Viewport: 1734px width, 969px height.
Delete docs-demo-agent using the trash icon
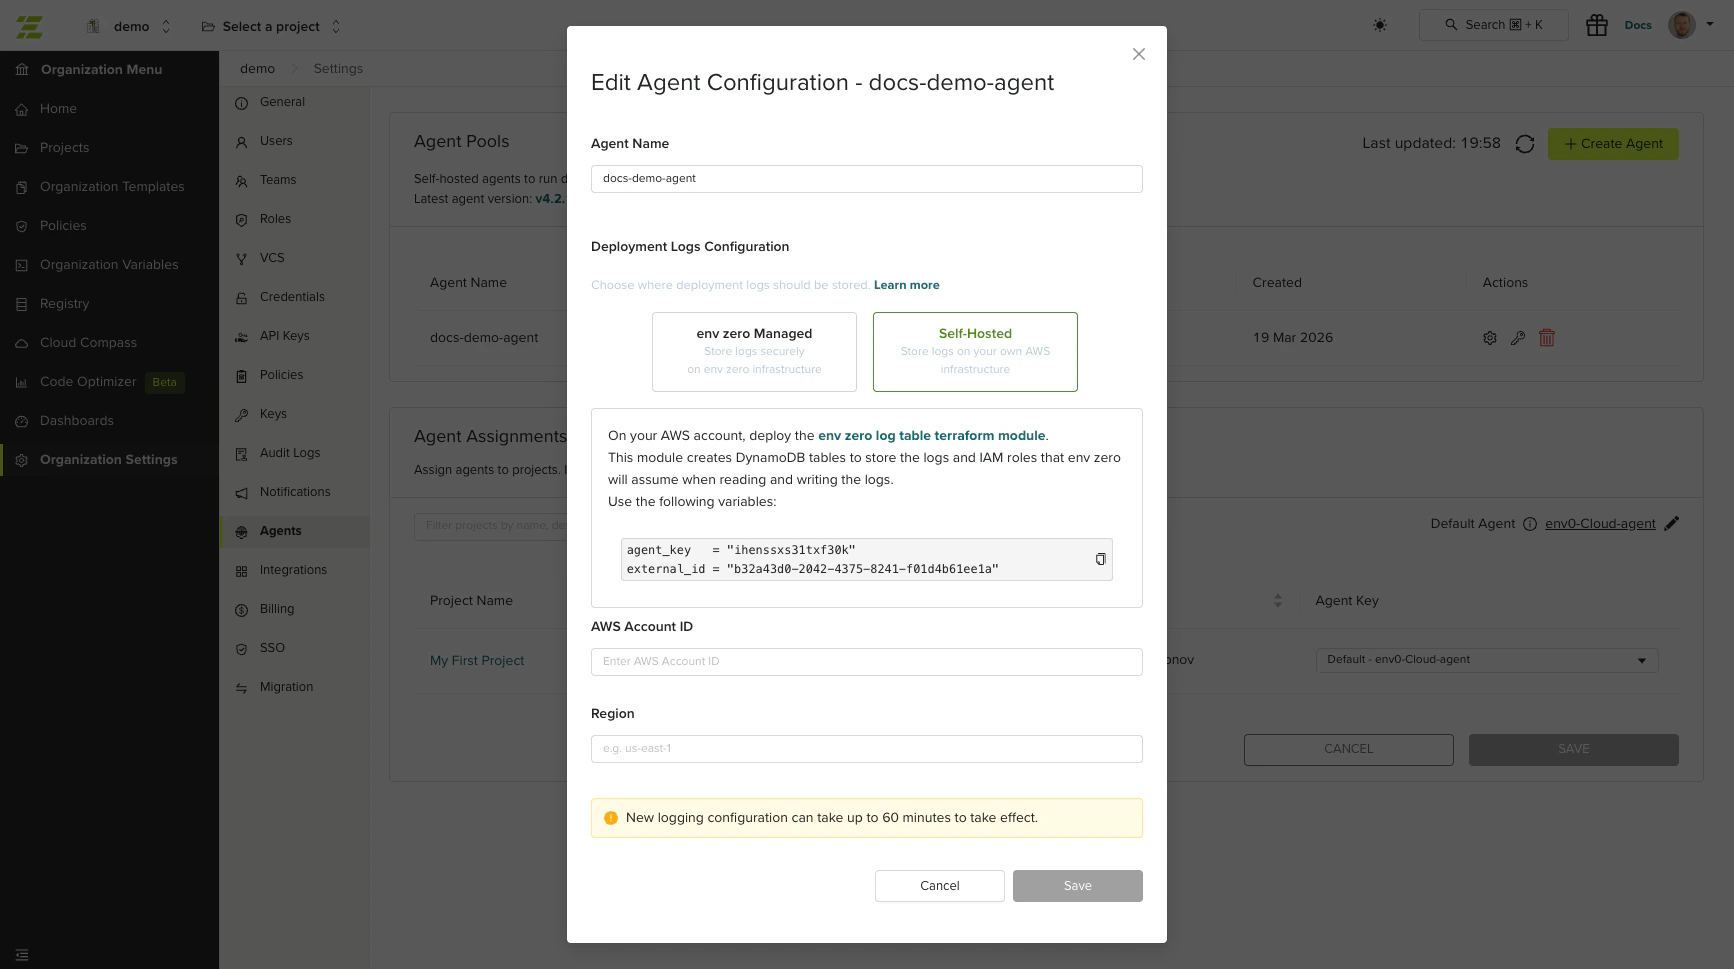(1547, 338)
